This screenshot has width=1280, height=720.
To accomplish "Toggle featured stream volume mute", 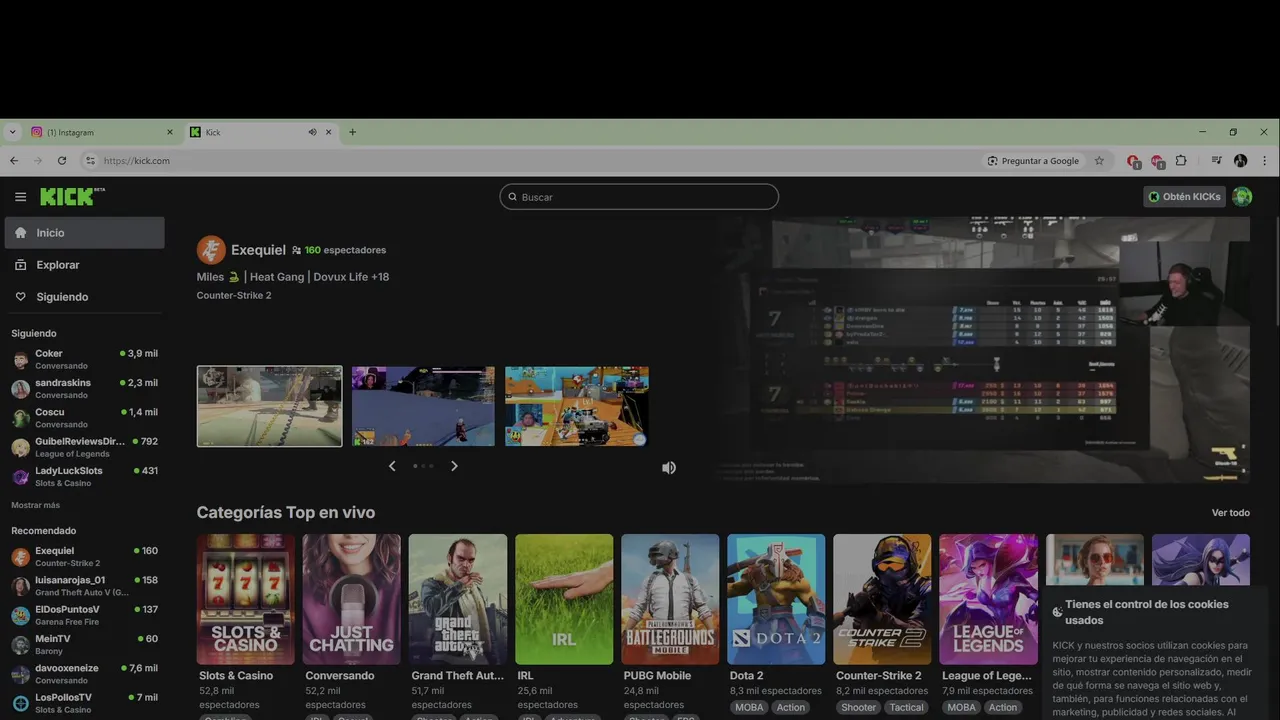I will pyautogui.click(x=669, y=467).
